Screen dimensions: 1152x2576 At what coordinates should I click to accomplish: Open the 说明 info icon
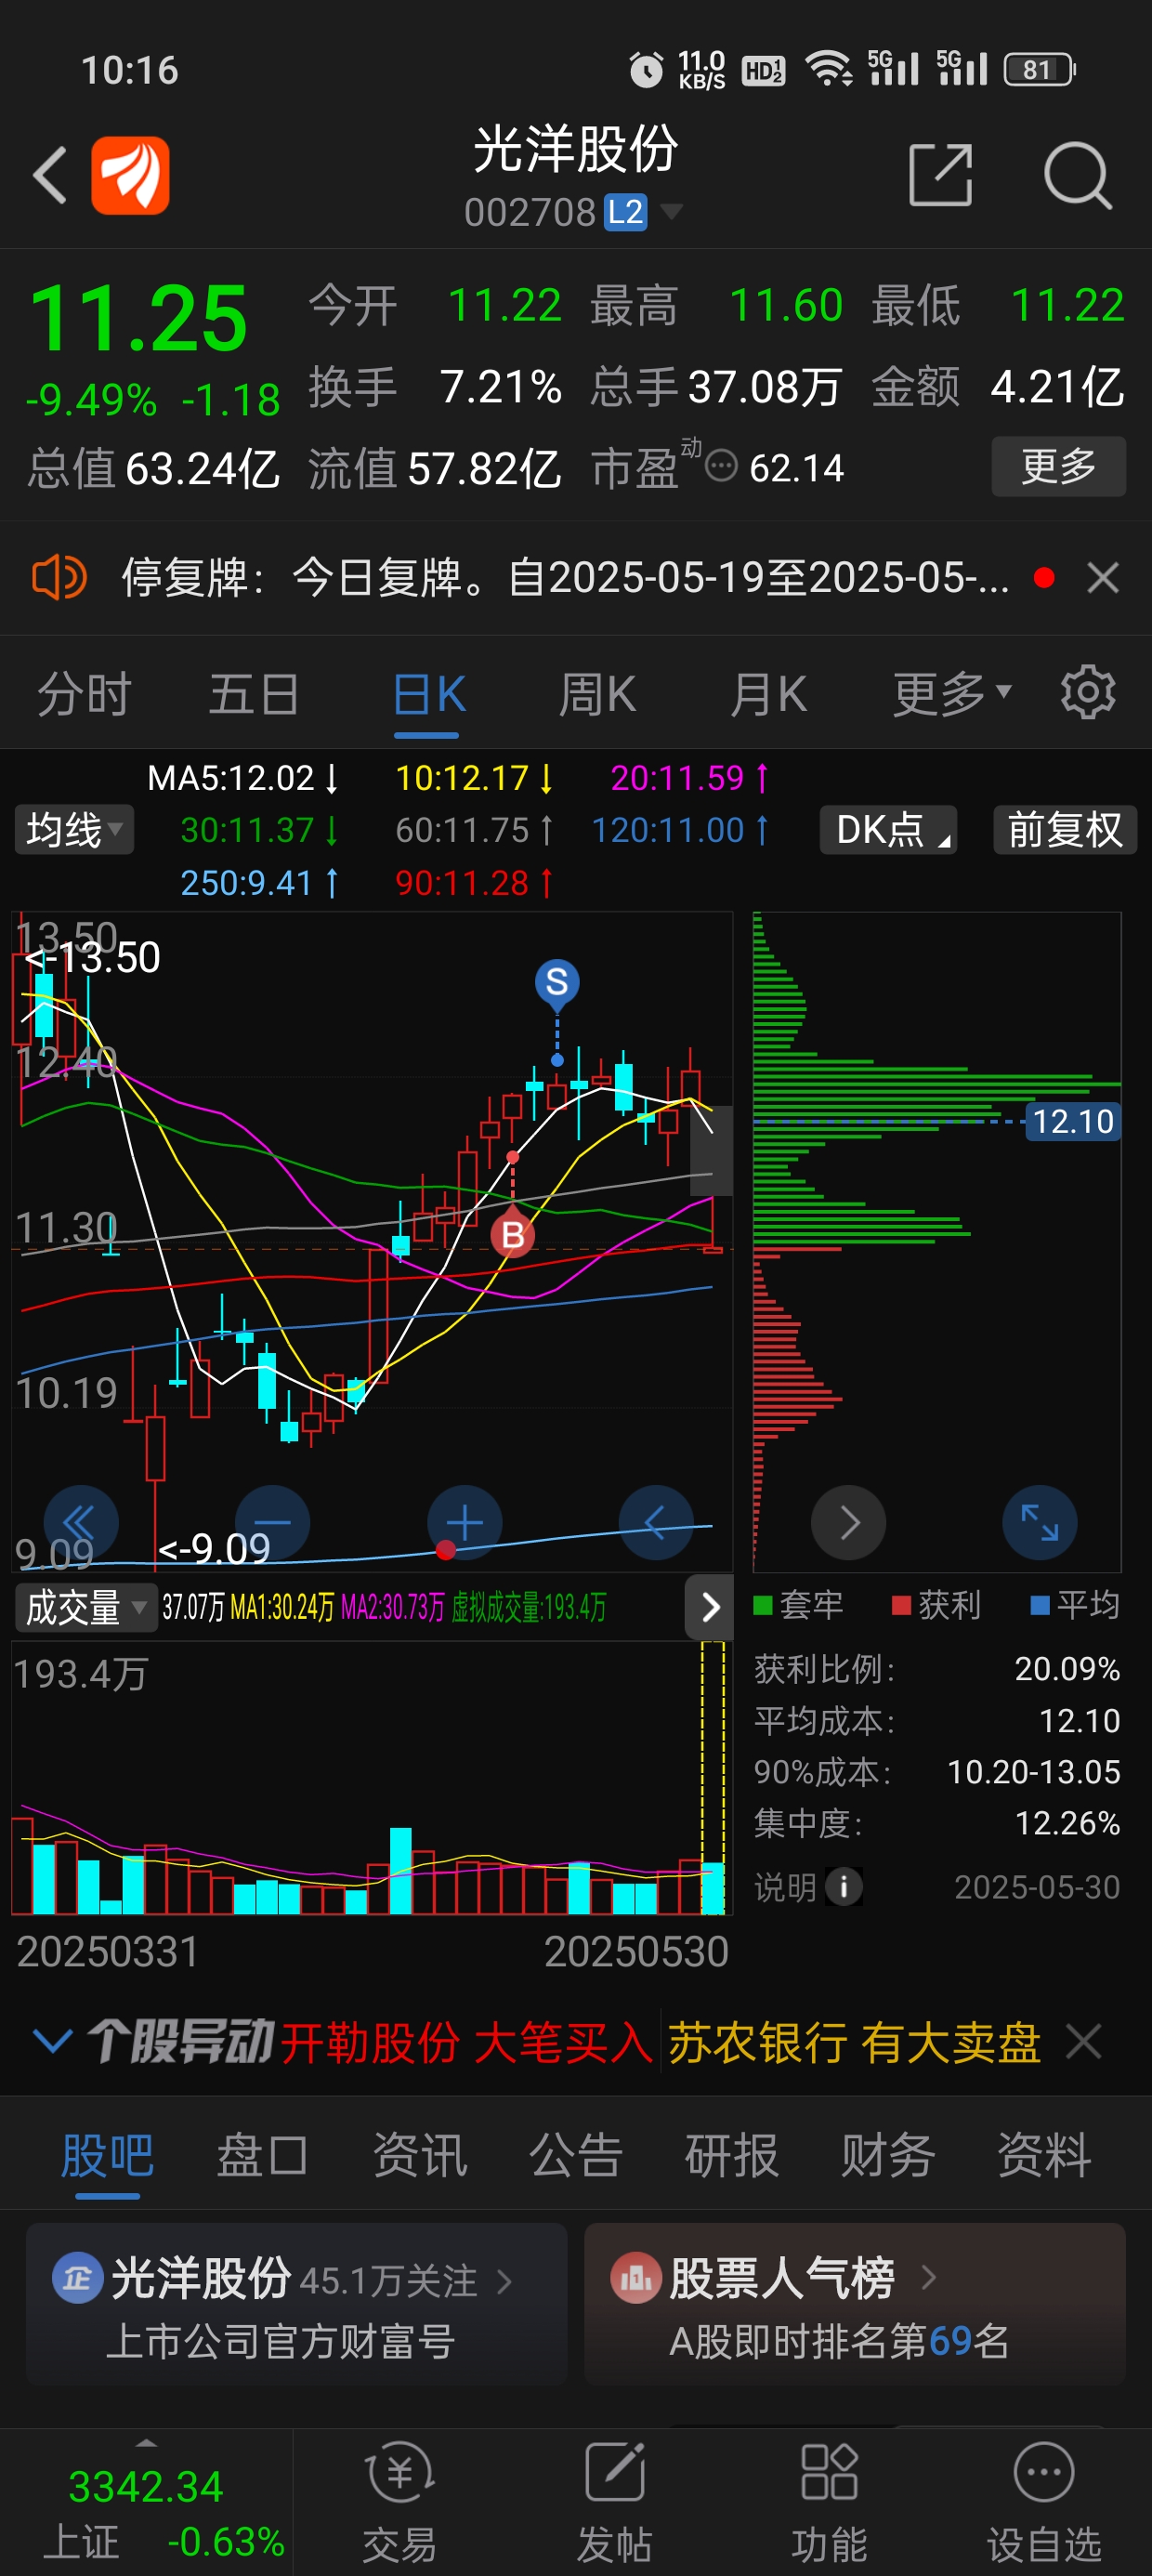coord(844,1886)
